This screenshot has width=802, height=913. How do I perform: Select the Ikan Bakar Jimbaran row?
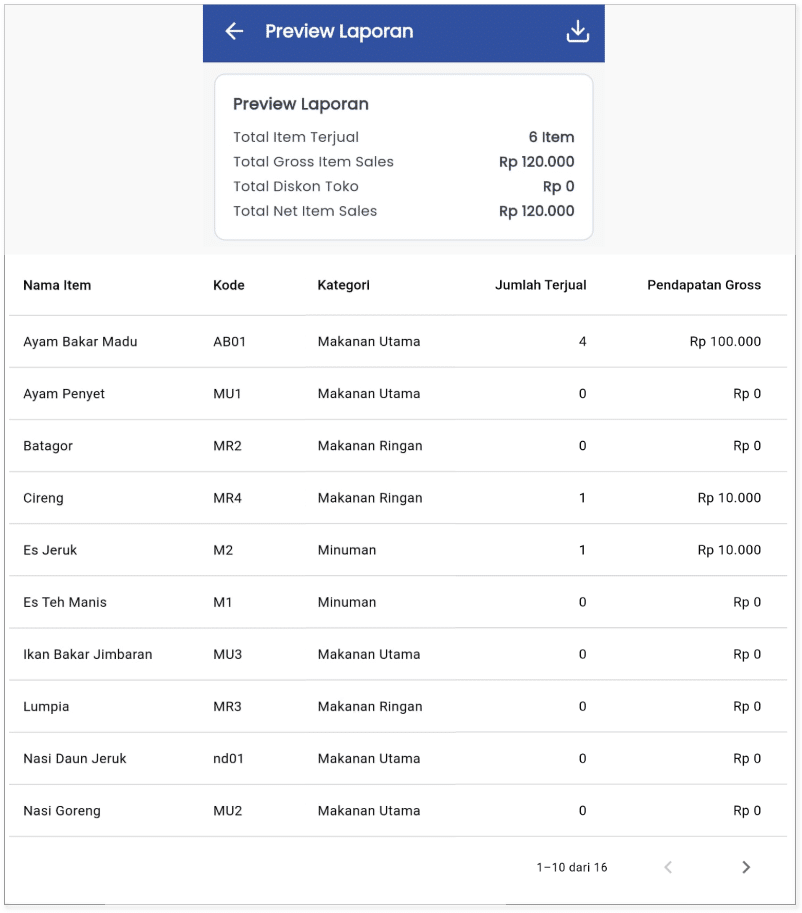[x=398, y=654]
